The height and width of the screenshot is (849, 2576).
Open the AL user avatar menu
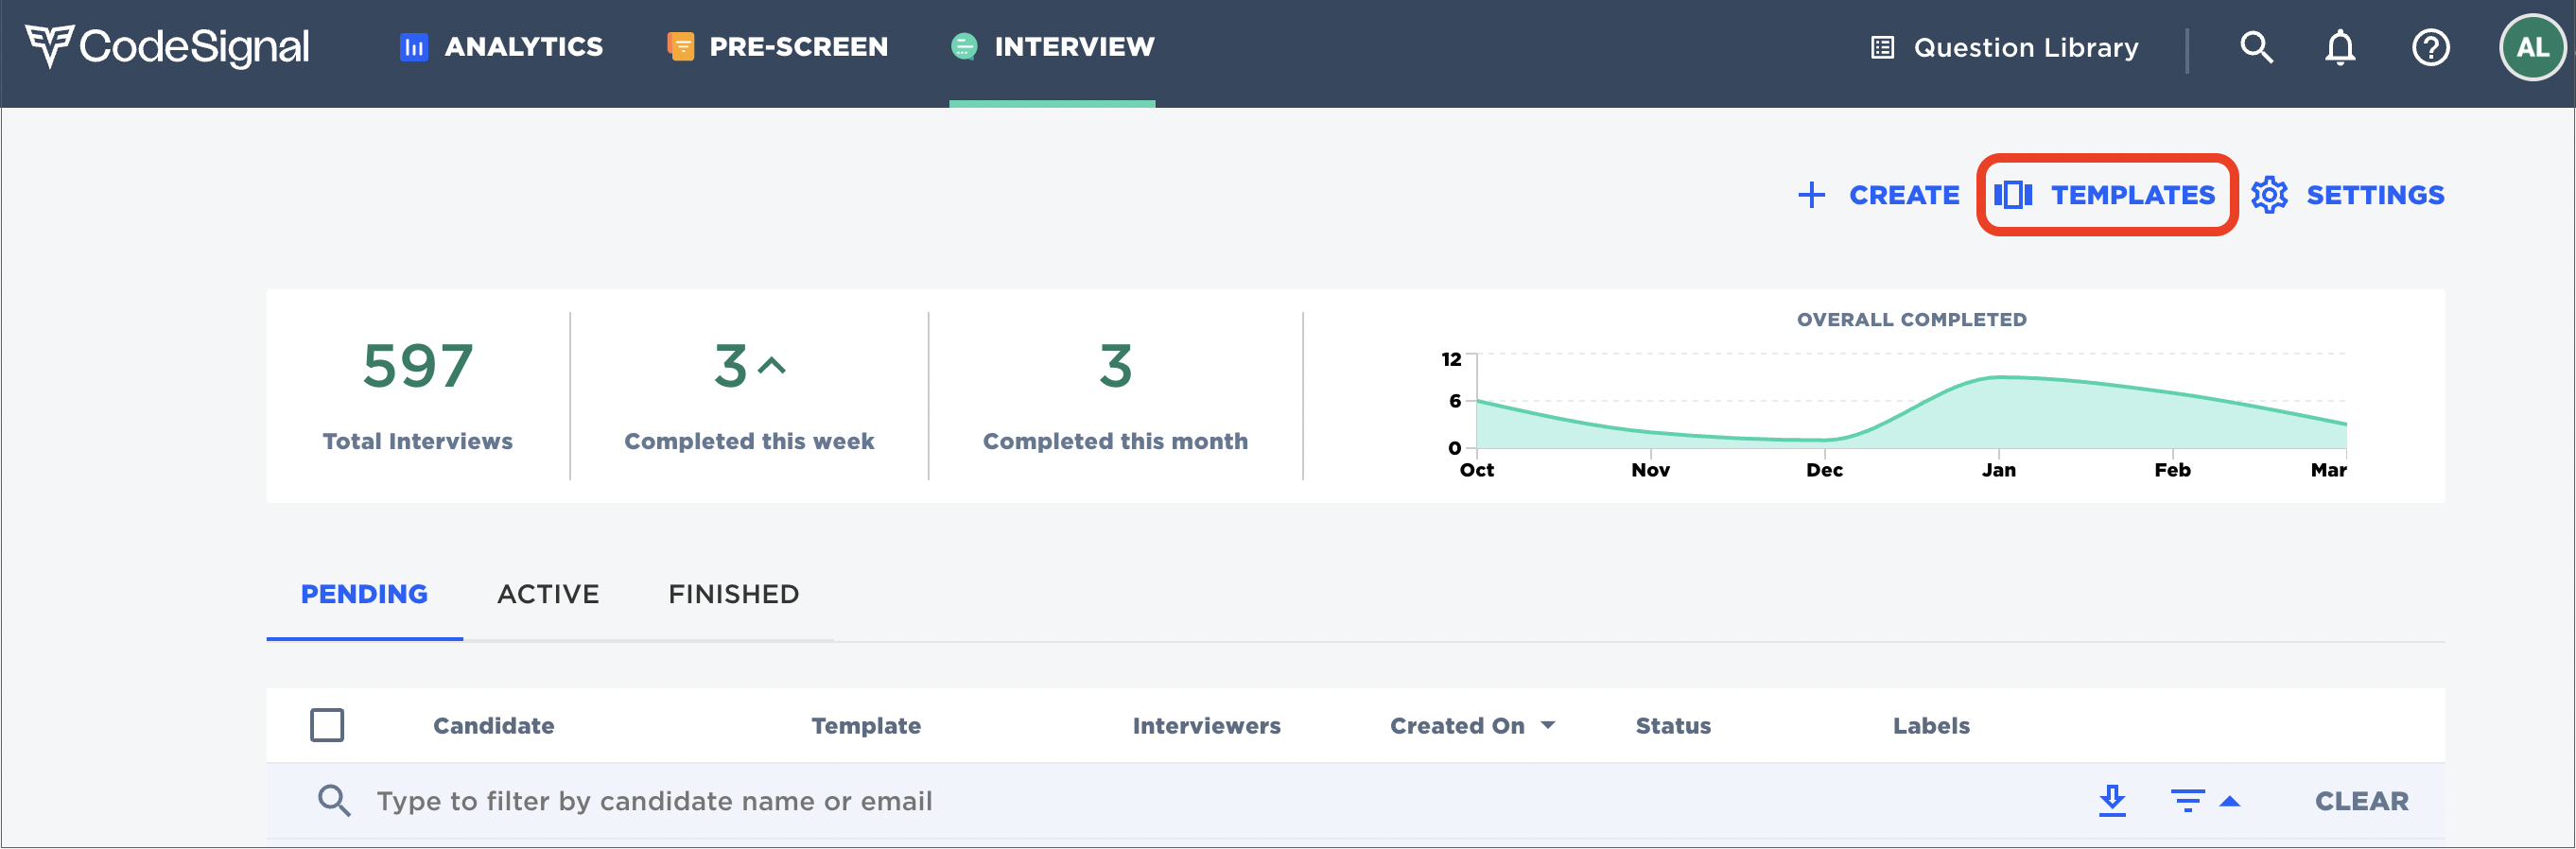(x=2531, y=47)
